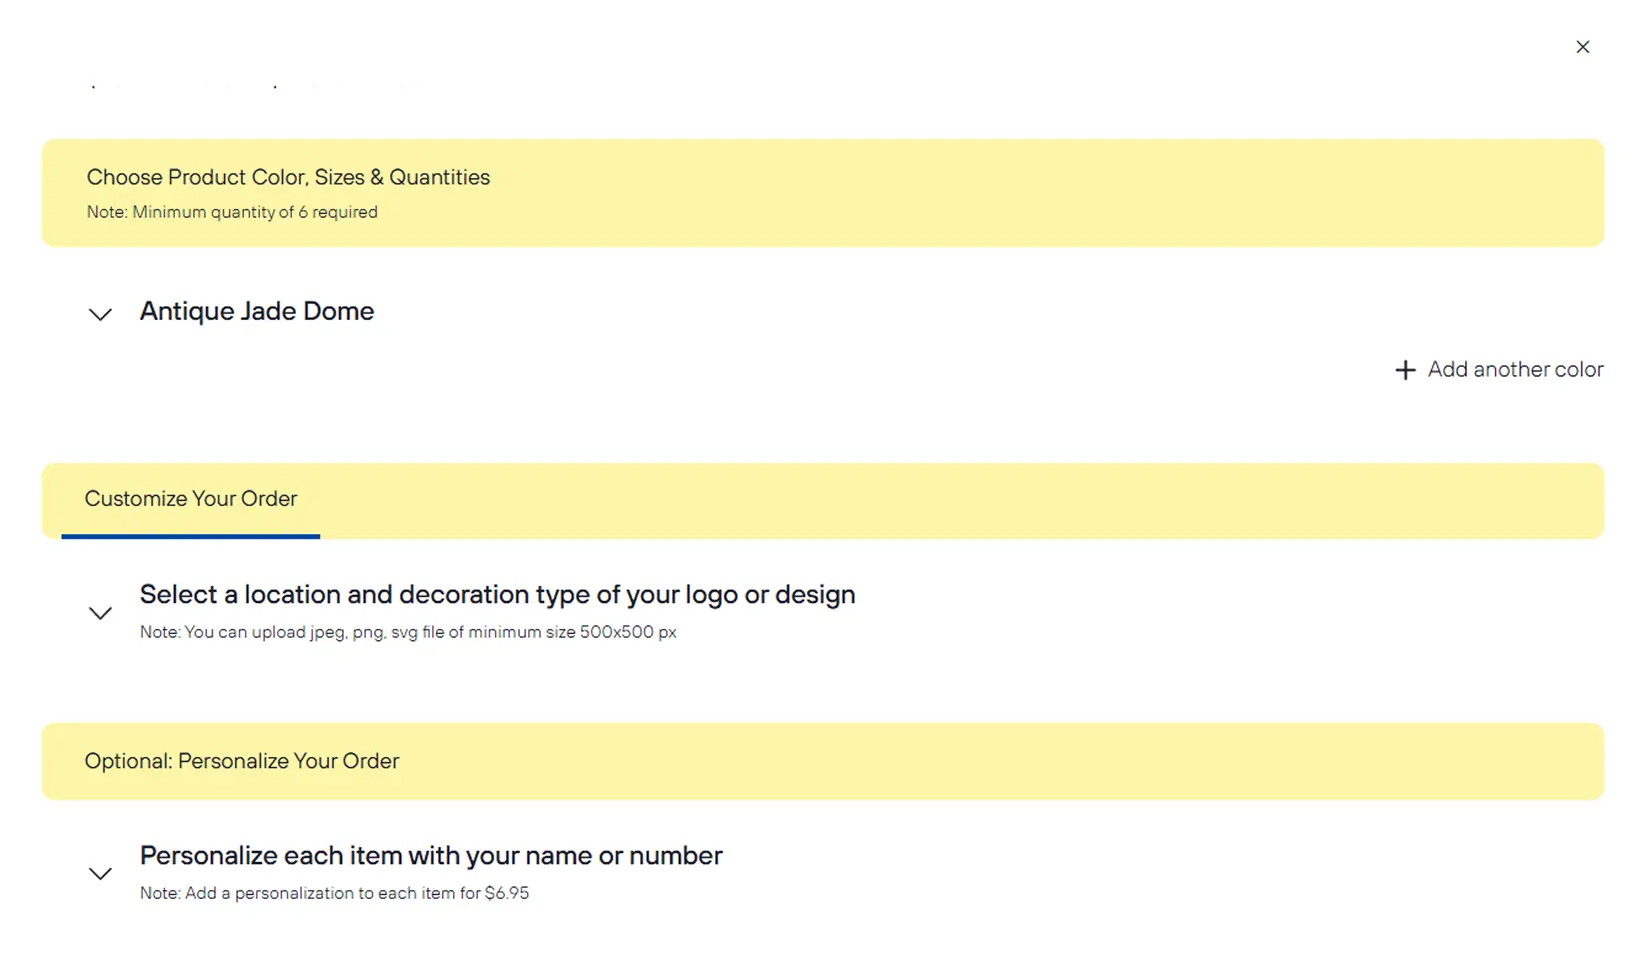Click the 'Minimum quantity of 6 required' note
This screenshot has height=971, width=1646.
(232, 212)
